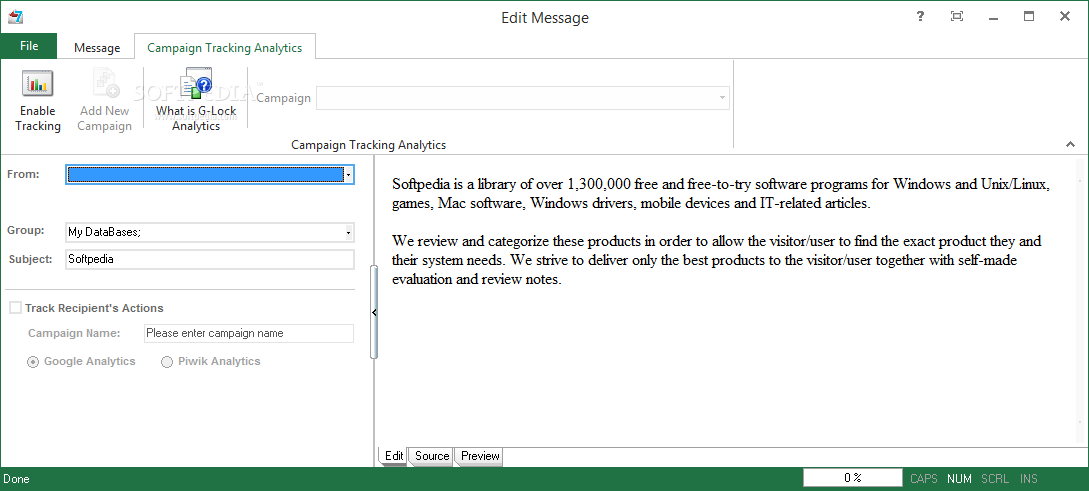Click the Done status text

16,478
